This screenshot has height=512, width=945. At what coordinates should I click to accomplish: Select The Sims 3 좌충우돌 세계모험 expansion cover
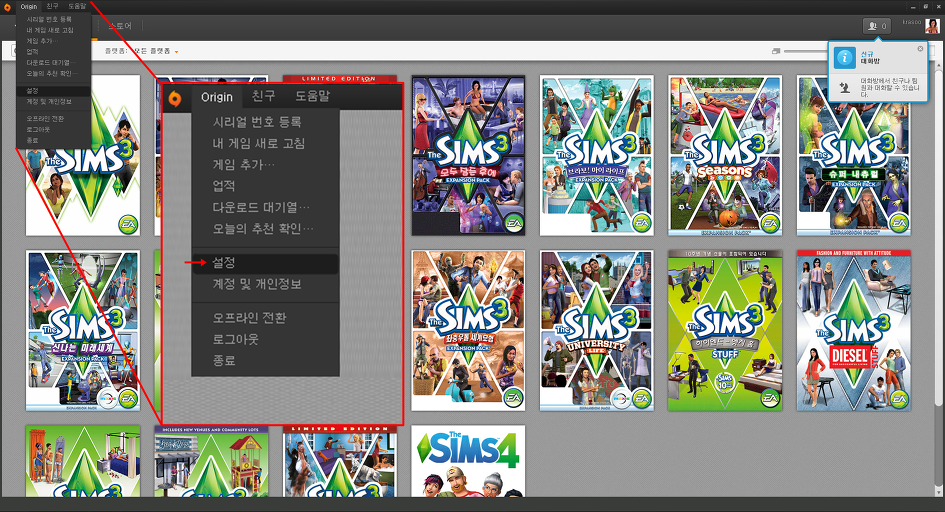[x=468, y=331]
